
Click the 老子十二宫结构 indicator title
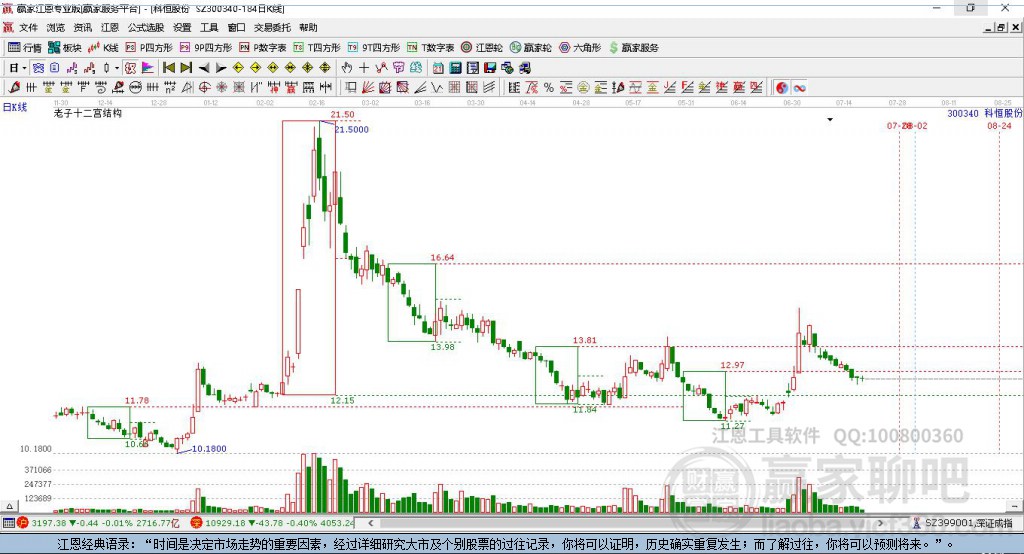[x=88, y=113]
